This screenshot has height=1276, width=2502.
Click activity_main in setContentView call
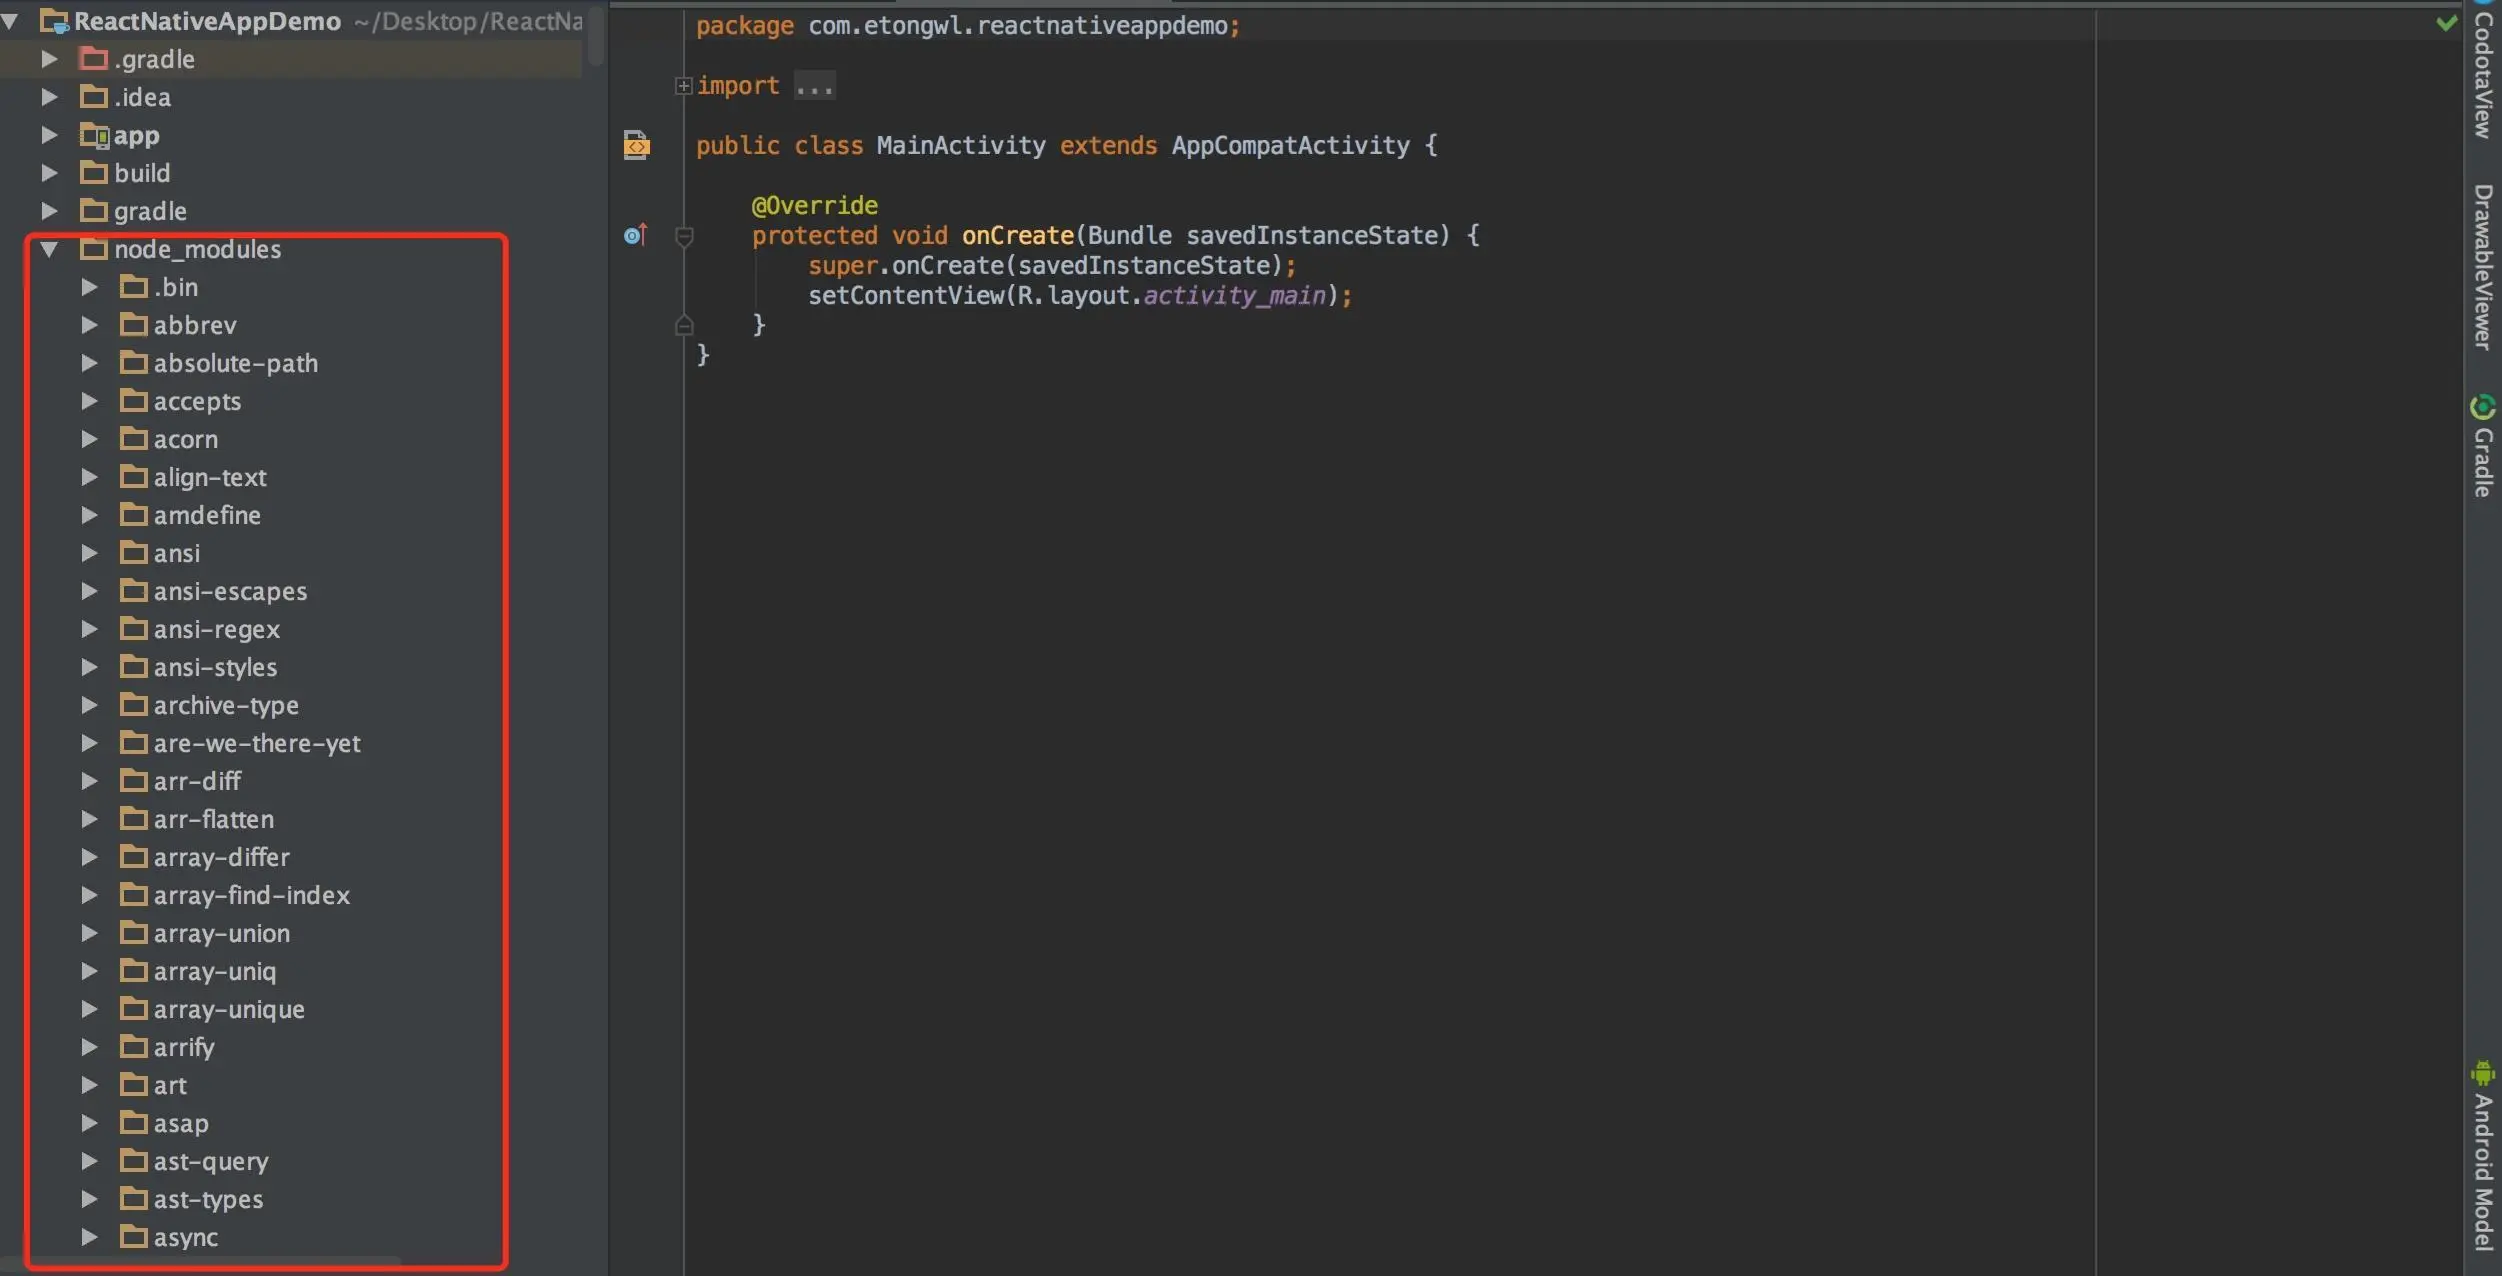(1234, 296)
